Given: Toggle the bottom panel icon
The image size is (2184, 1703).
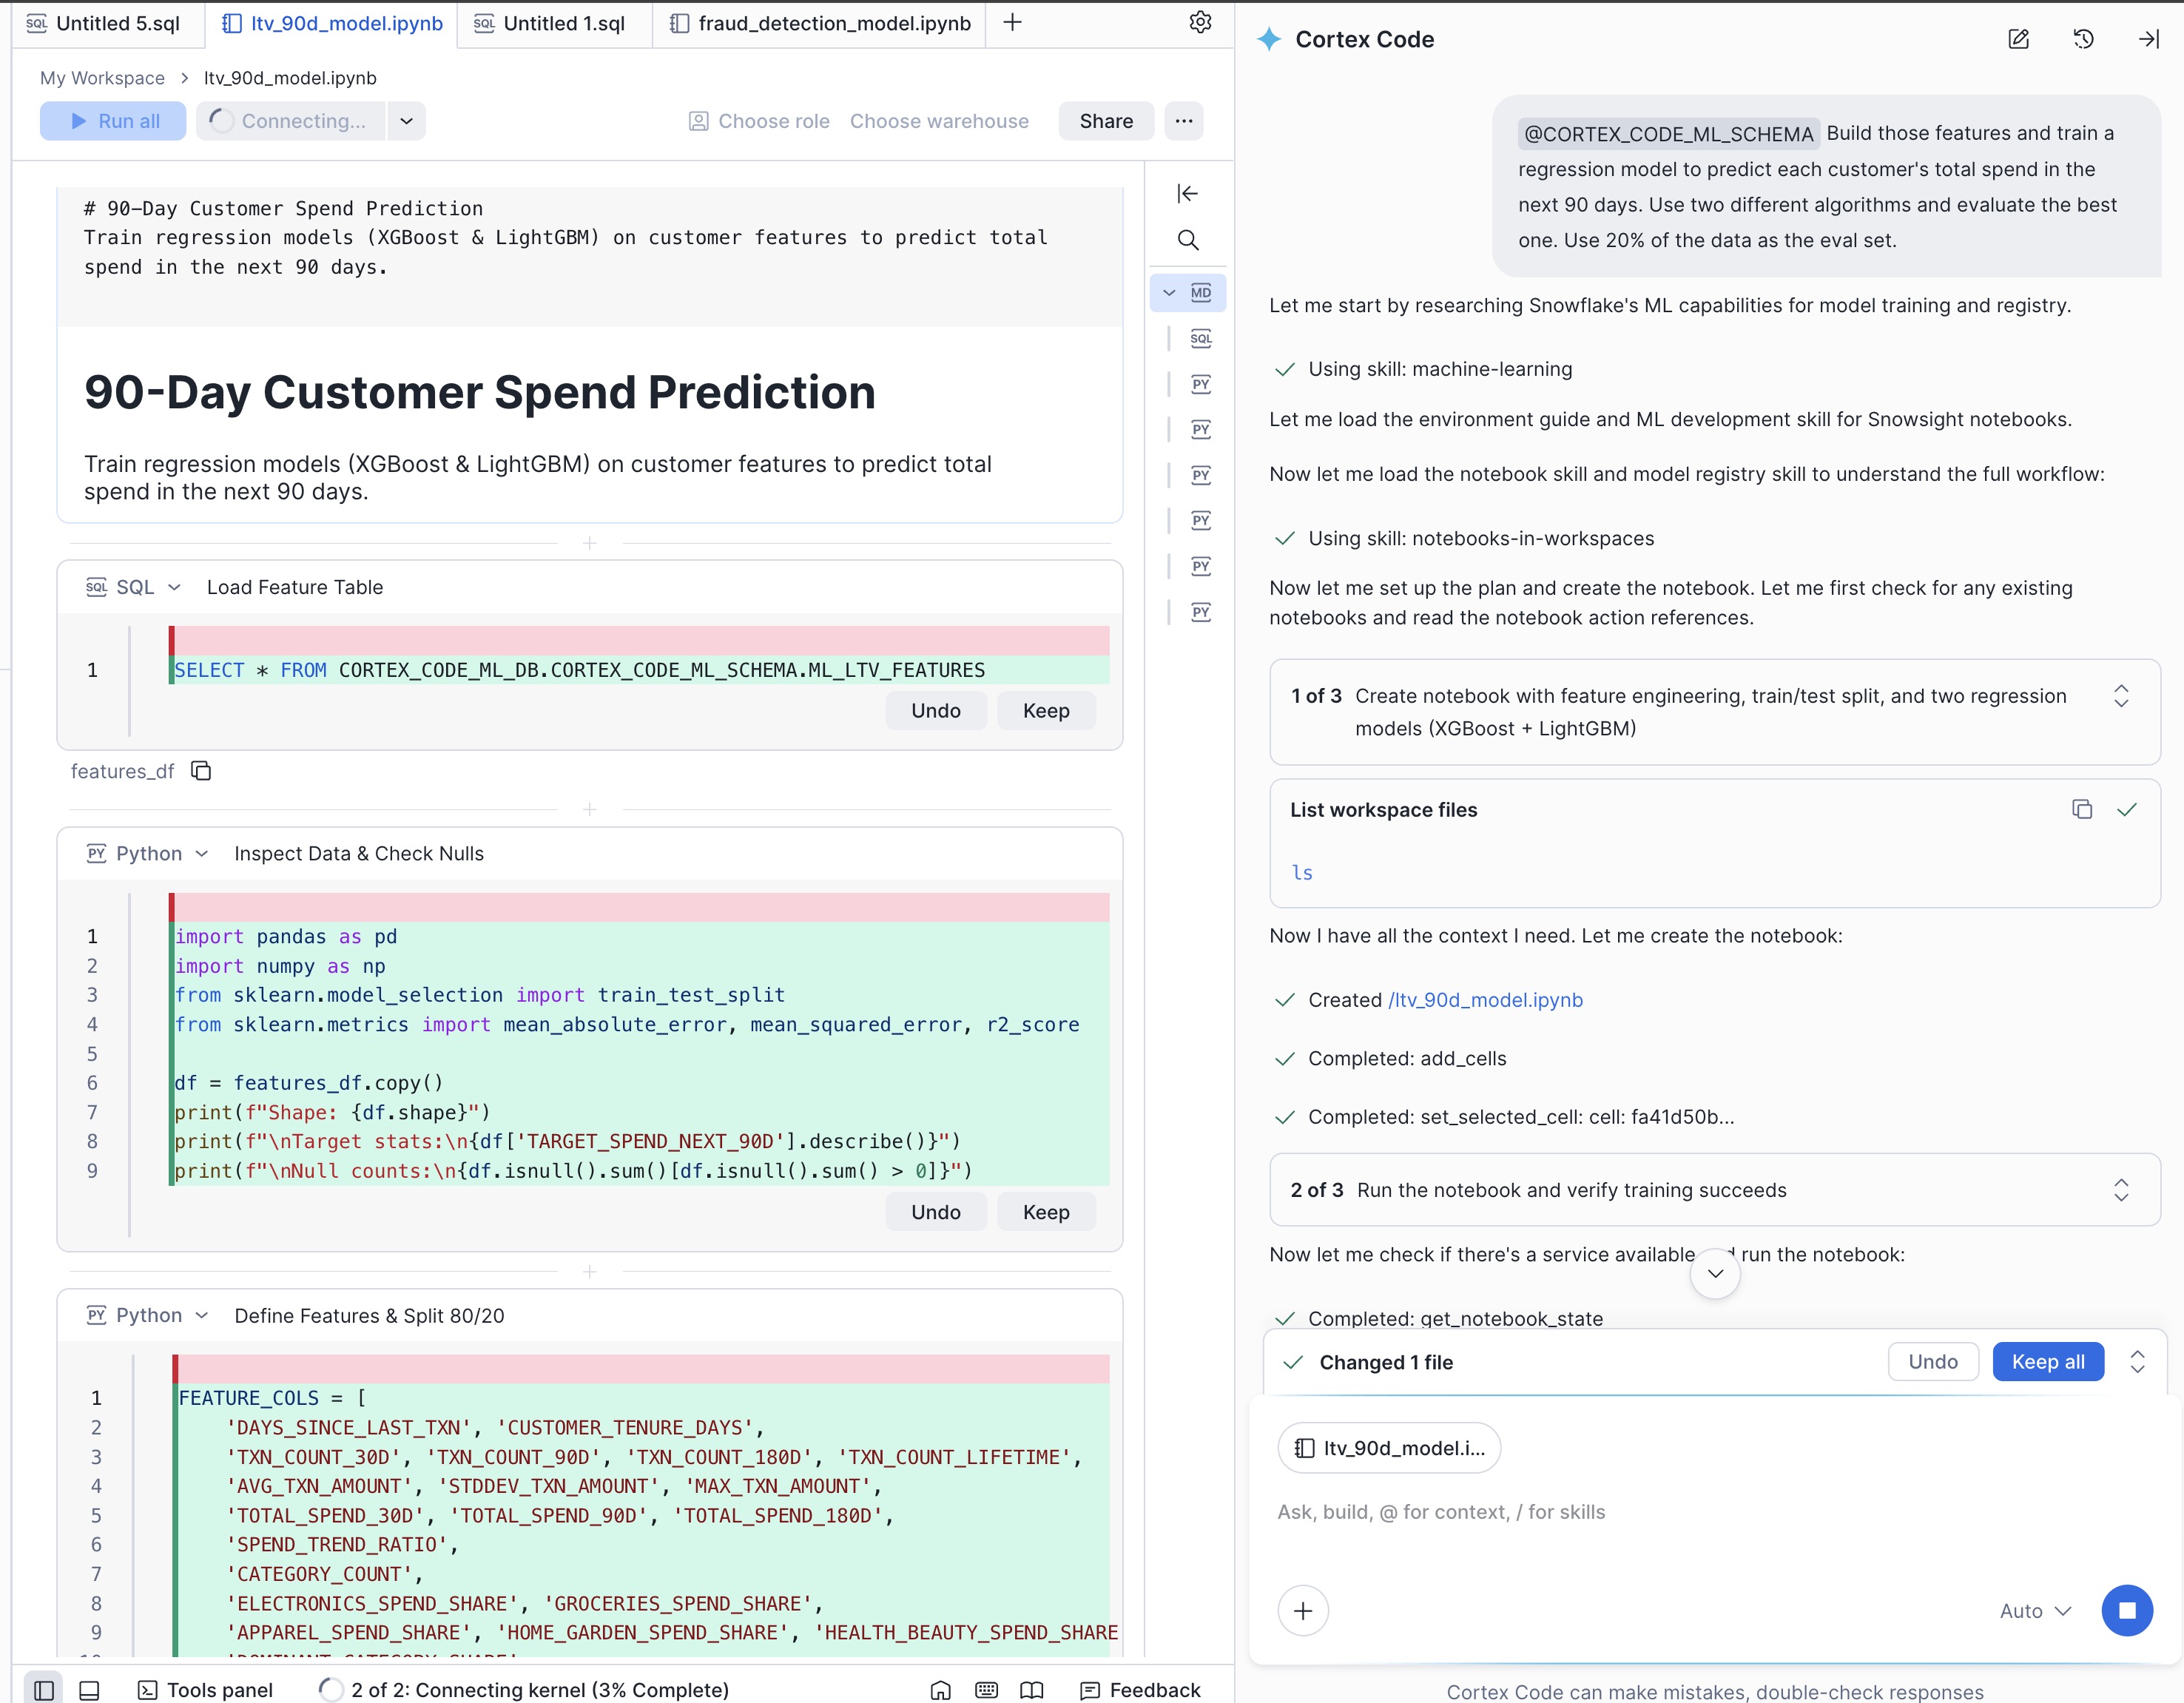Looking at the screenshot, I should [89, 1689].
